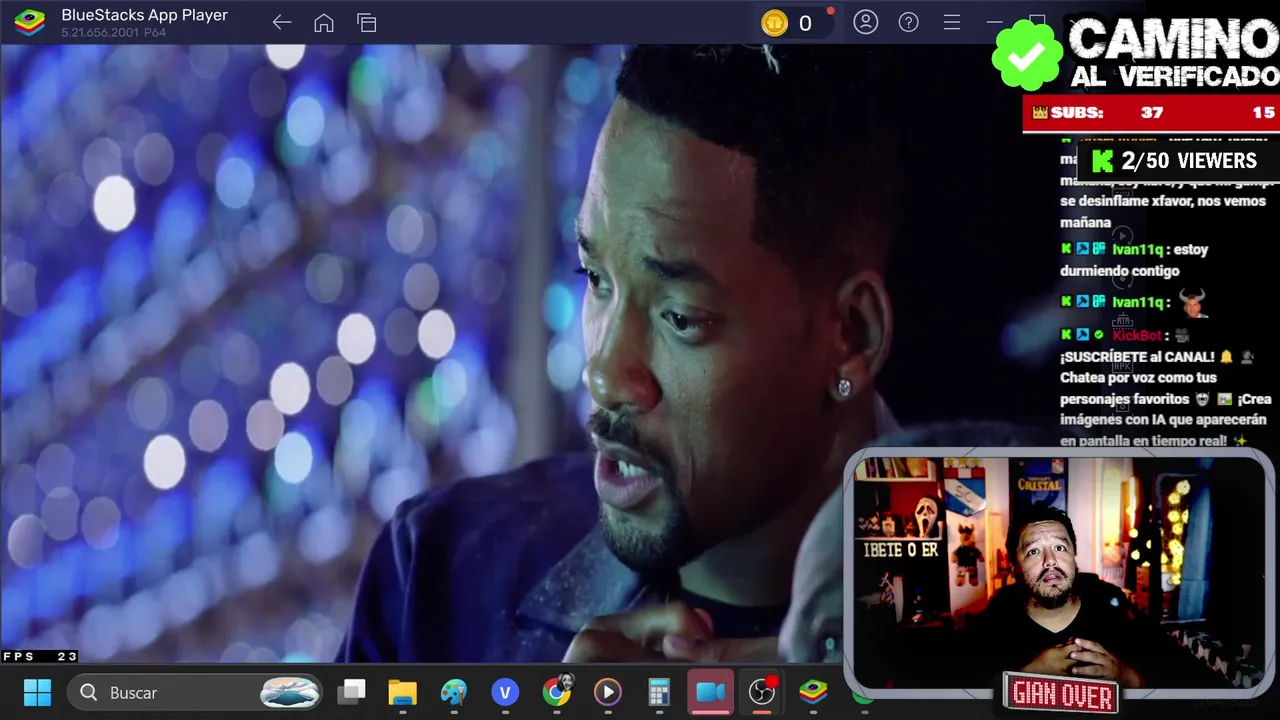Open BlueStacks hamburger menu
Image resolution: width=1280 pixels, height=720 pixels.
coord(952,22)
